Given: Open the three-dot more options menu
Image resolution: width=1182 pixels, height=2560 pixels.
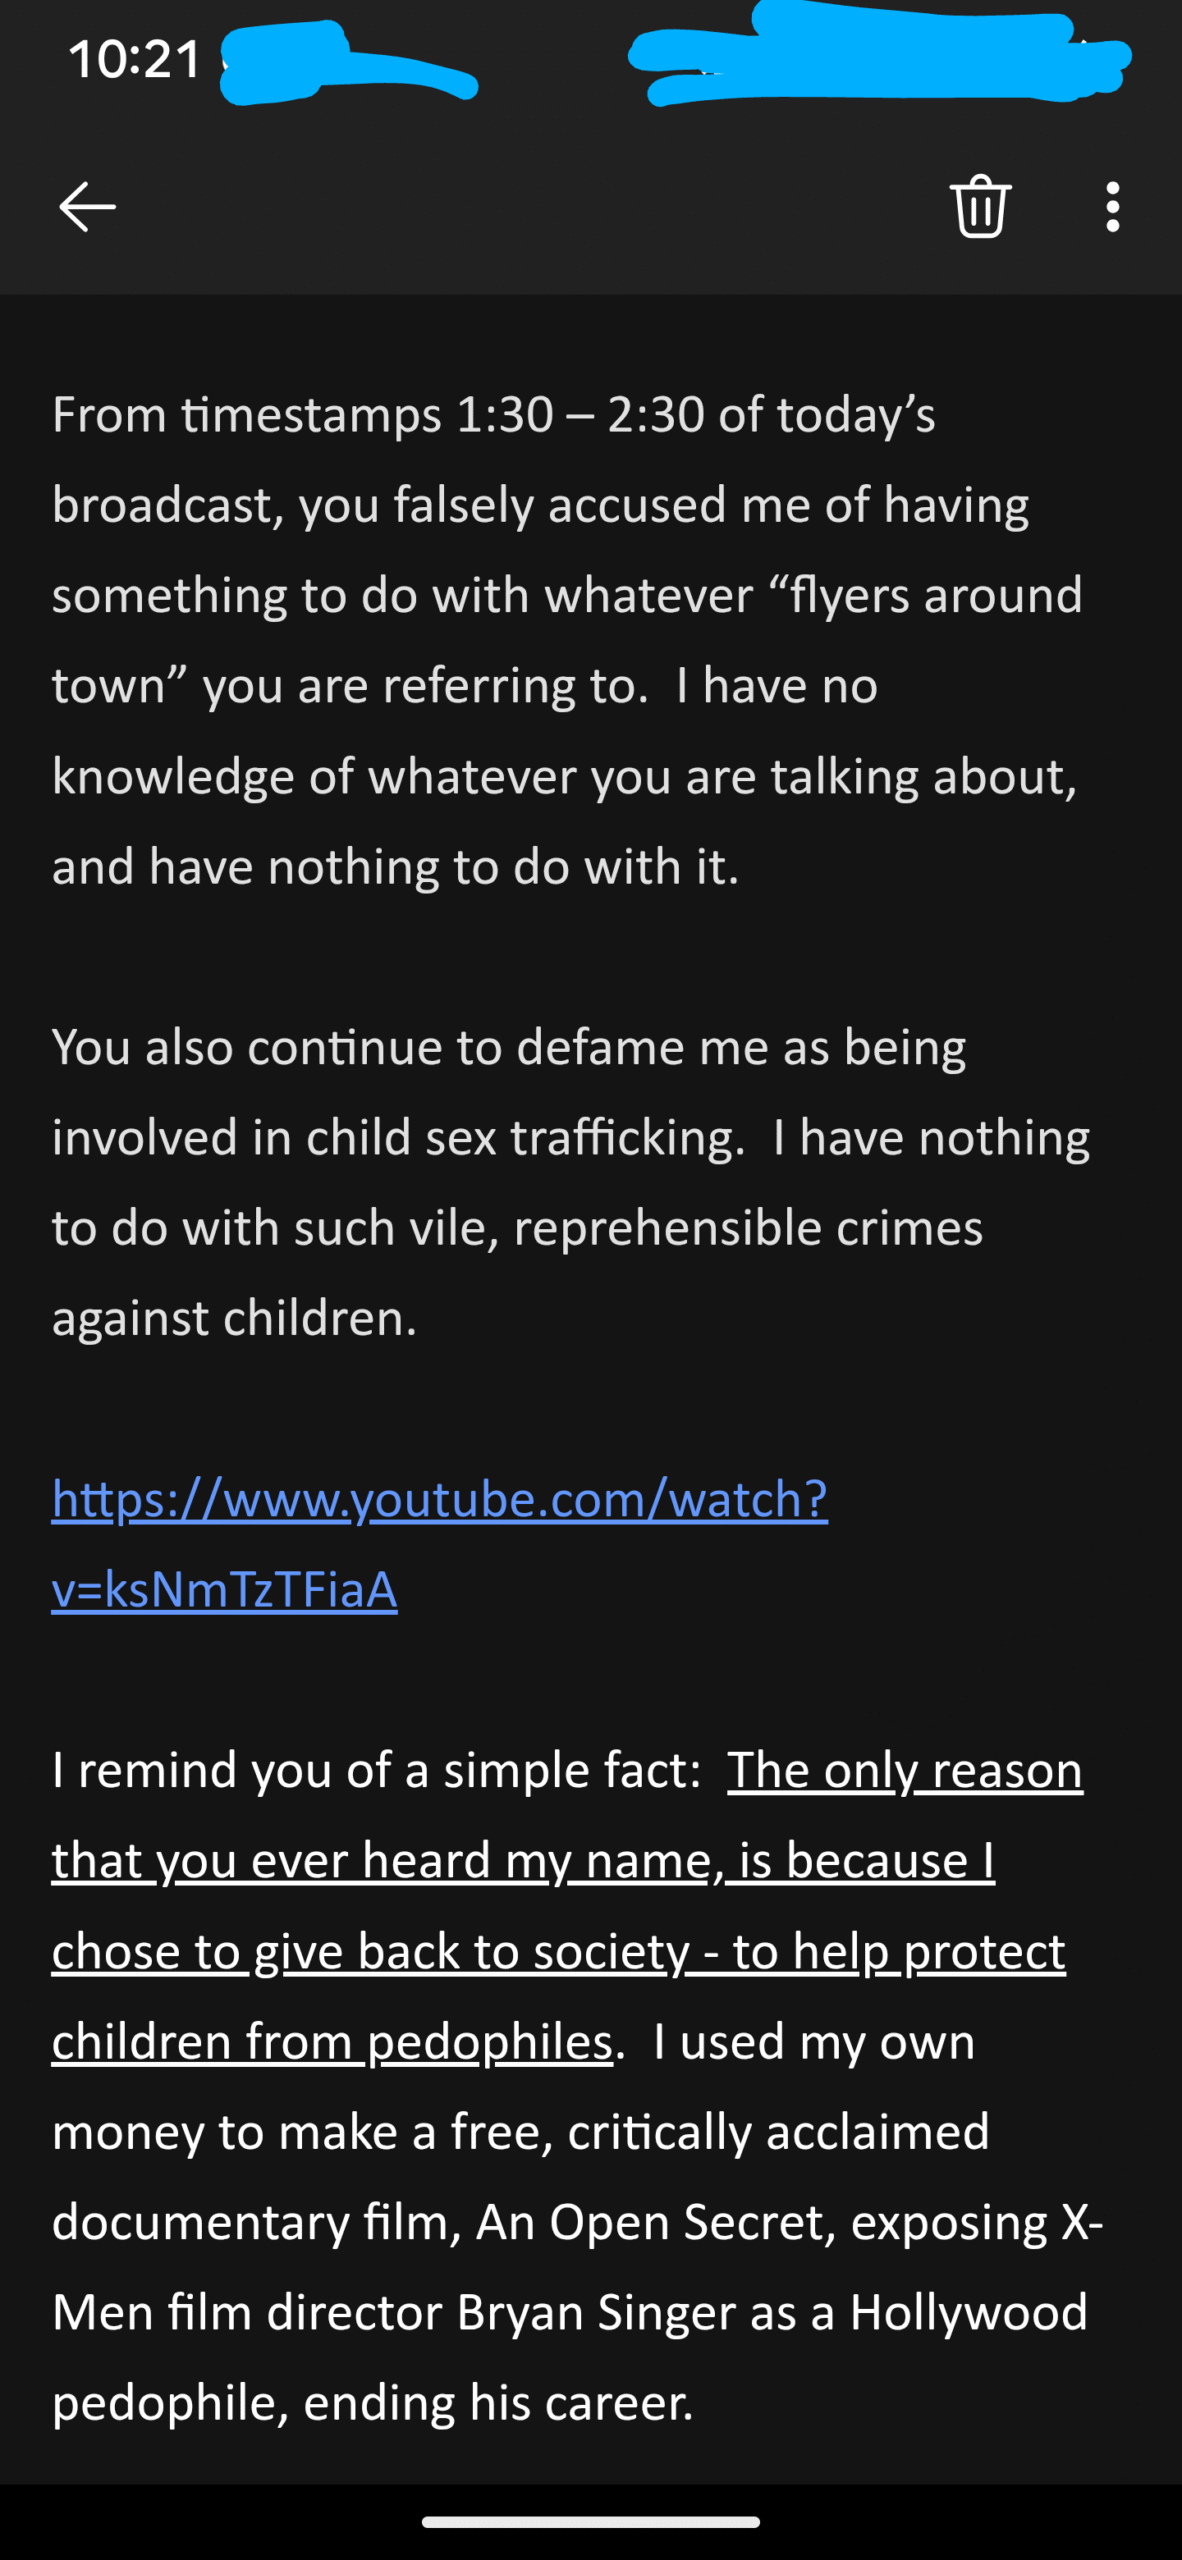Looking at the screenshot, I should pyautogui.click(x=1112, y=207).
